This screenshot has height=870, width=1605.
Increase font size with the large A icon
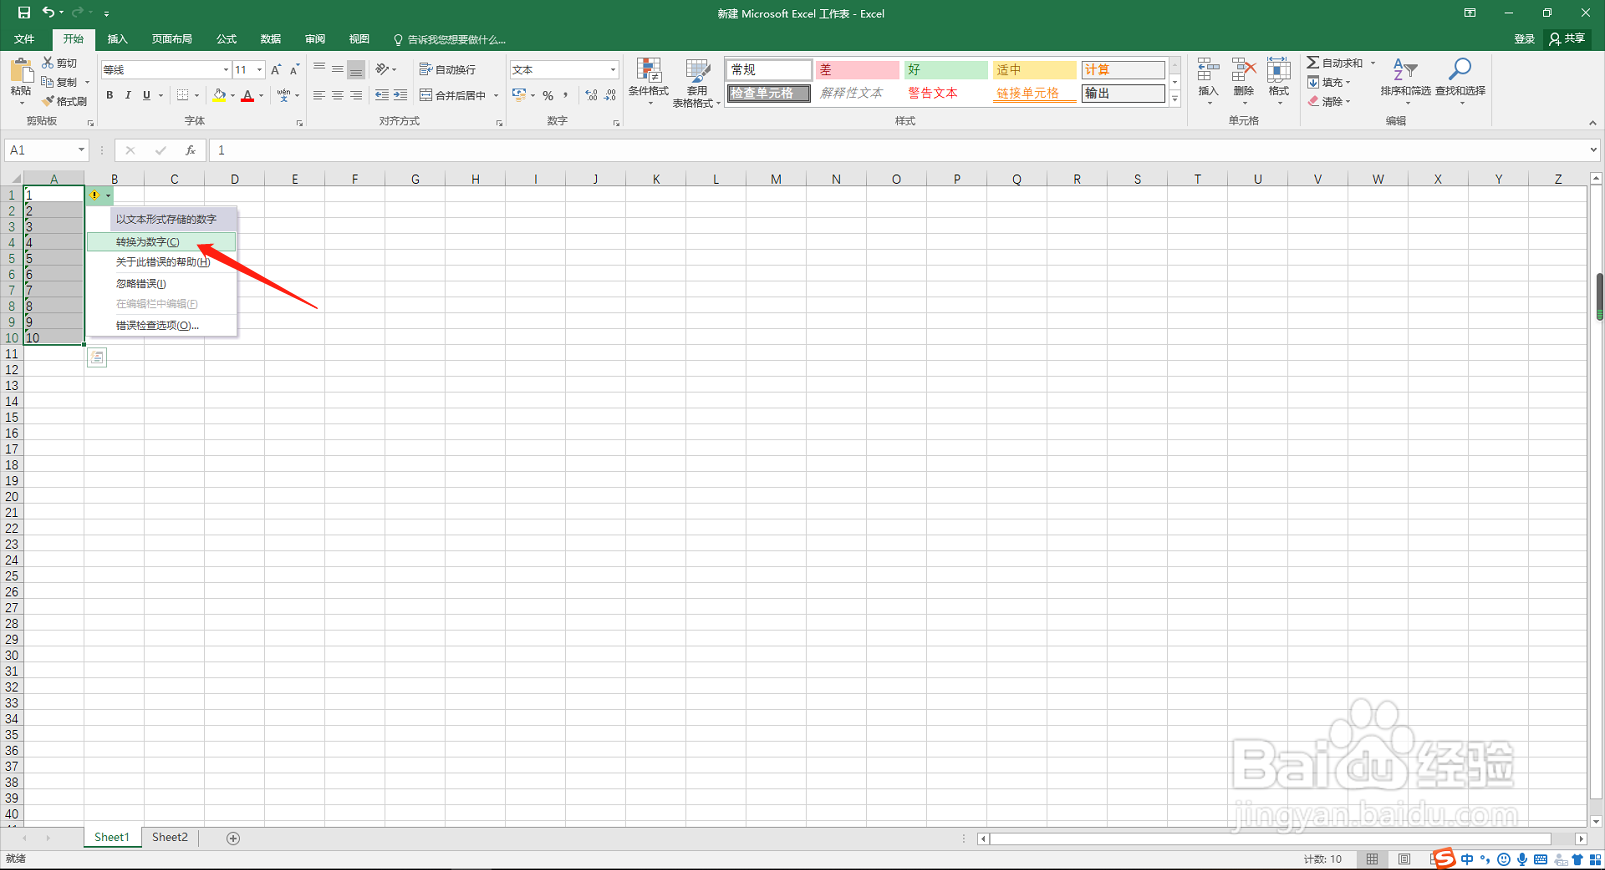pyautogui.click(x=276, y=69)
